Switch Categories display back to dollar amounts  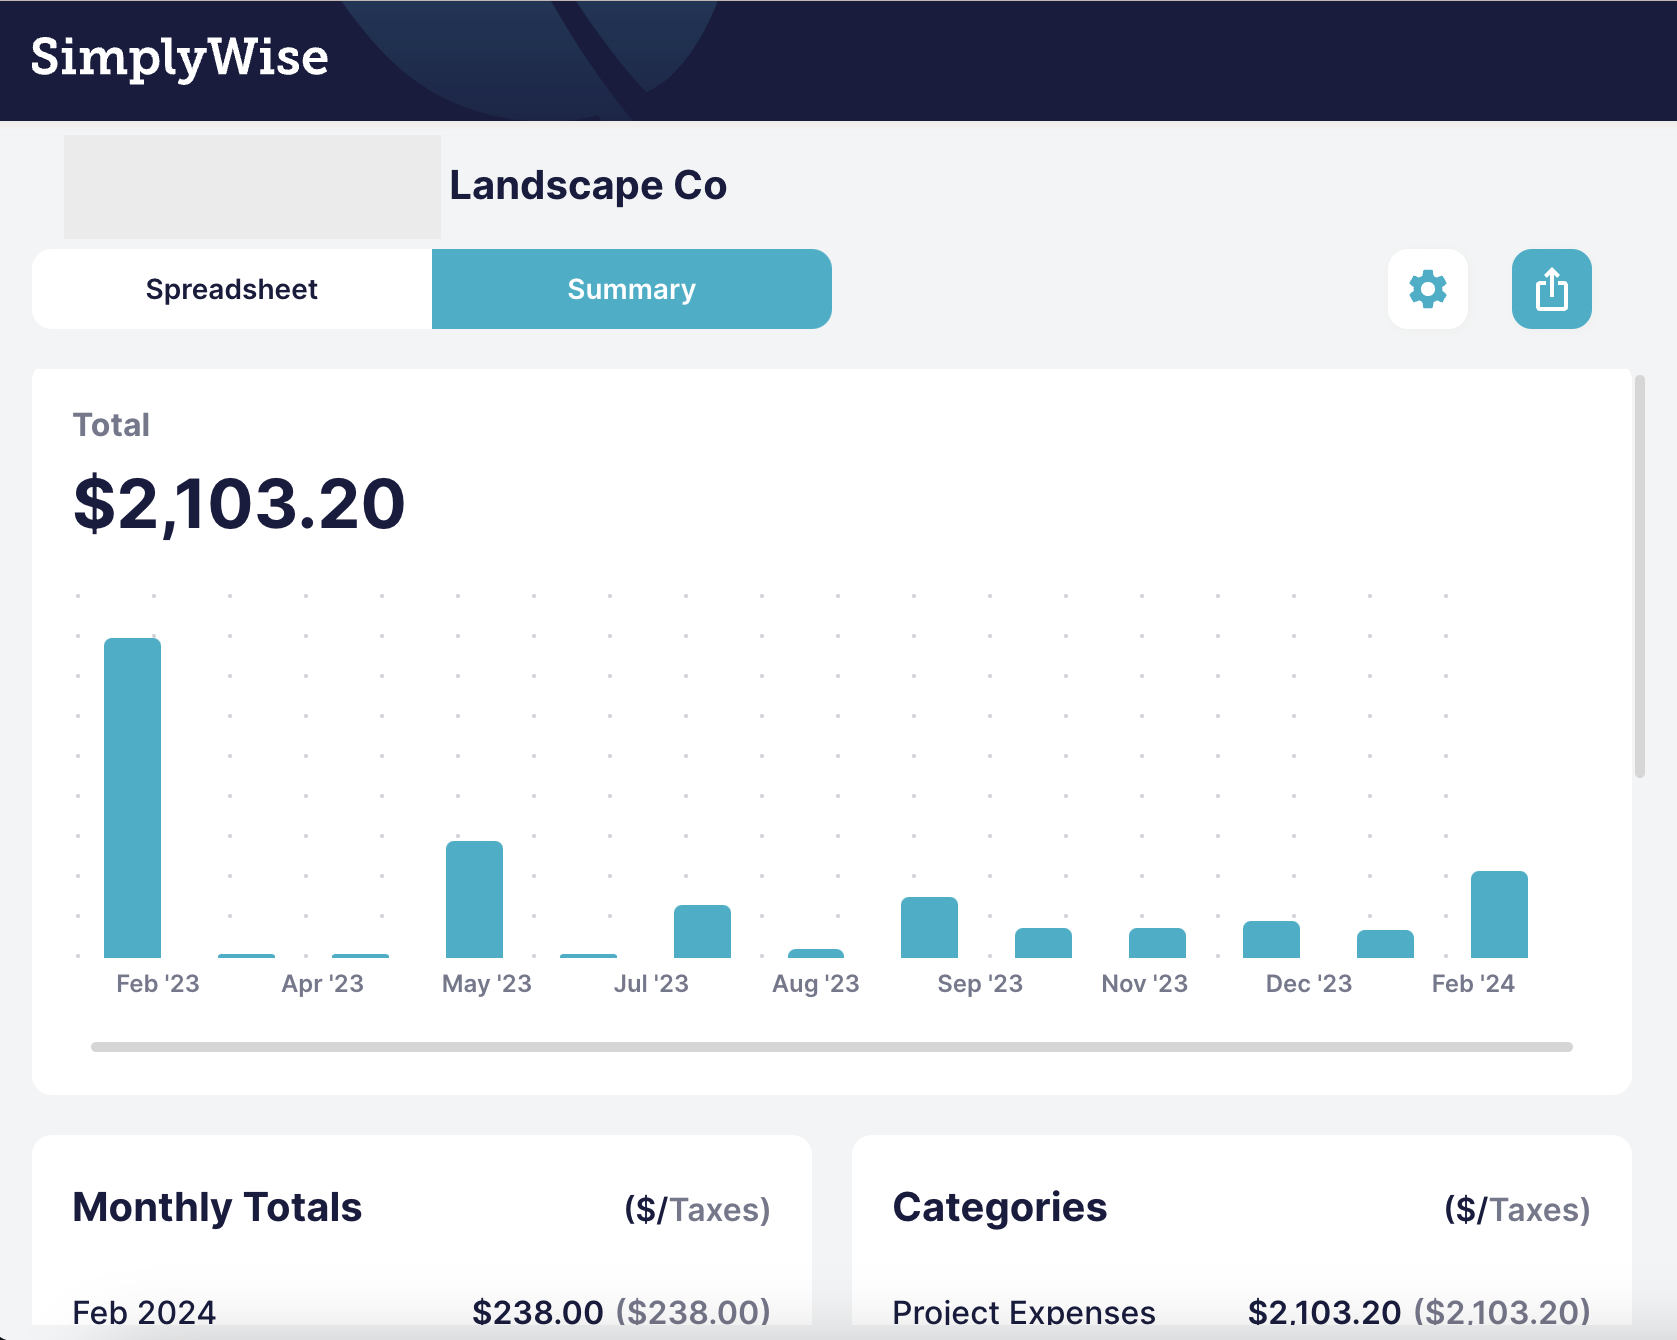click(1463, 1209)
